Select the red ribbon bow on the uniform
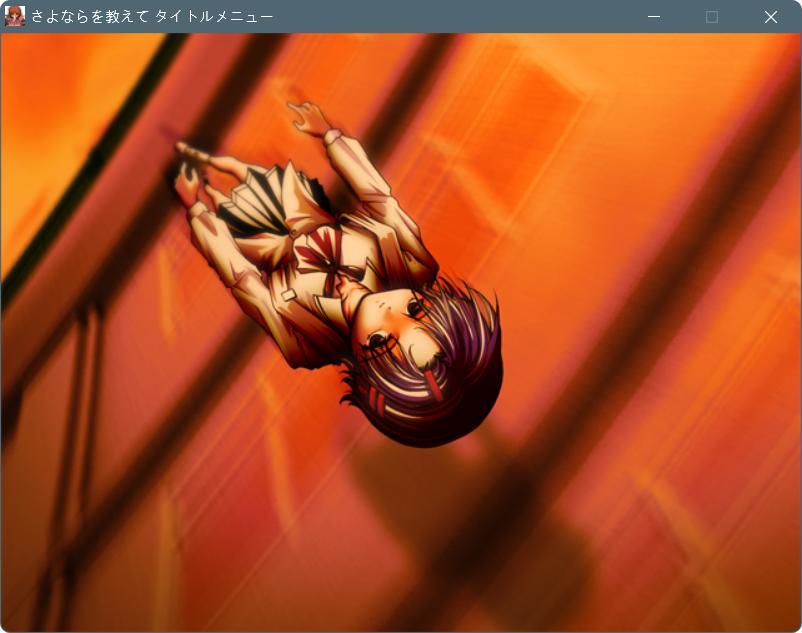The height and width of the screenshot is (633, 802). [322, 257]
